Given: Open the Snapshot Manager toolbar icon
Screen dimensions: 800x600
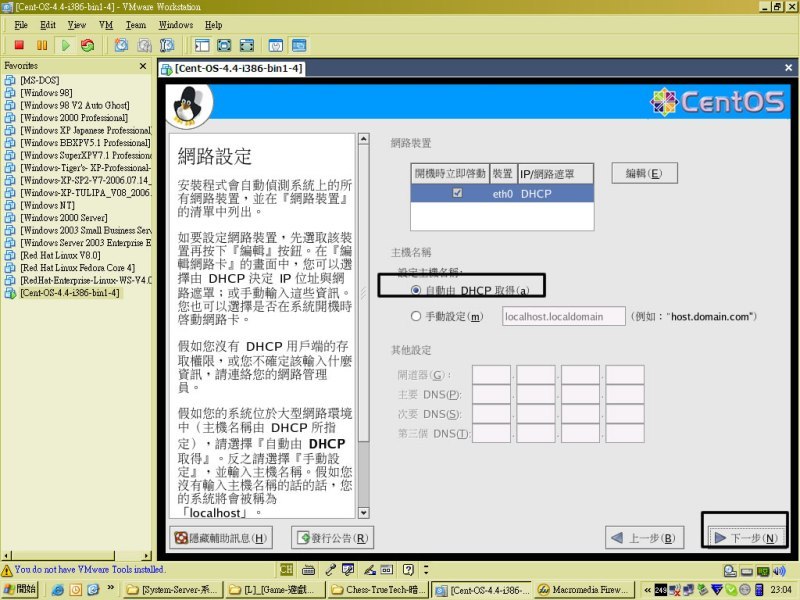Looking at the screenshot, I should click(x=167, y=45).
